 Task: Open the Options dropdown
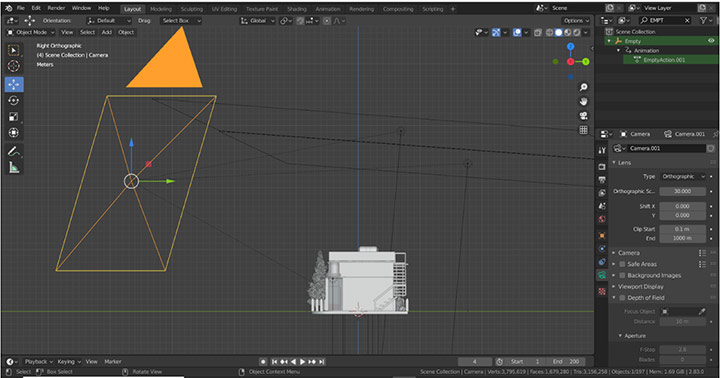coord(576,21)
